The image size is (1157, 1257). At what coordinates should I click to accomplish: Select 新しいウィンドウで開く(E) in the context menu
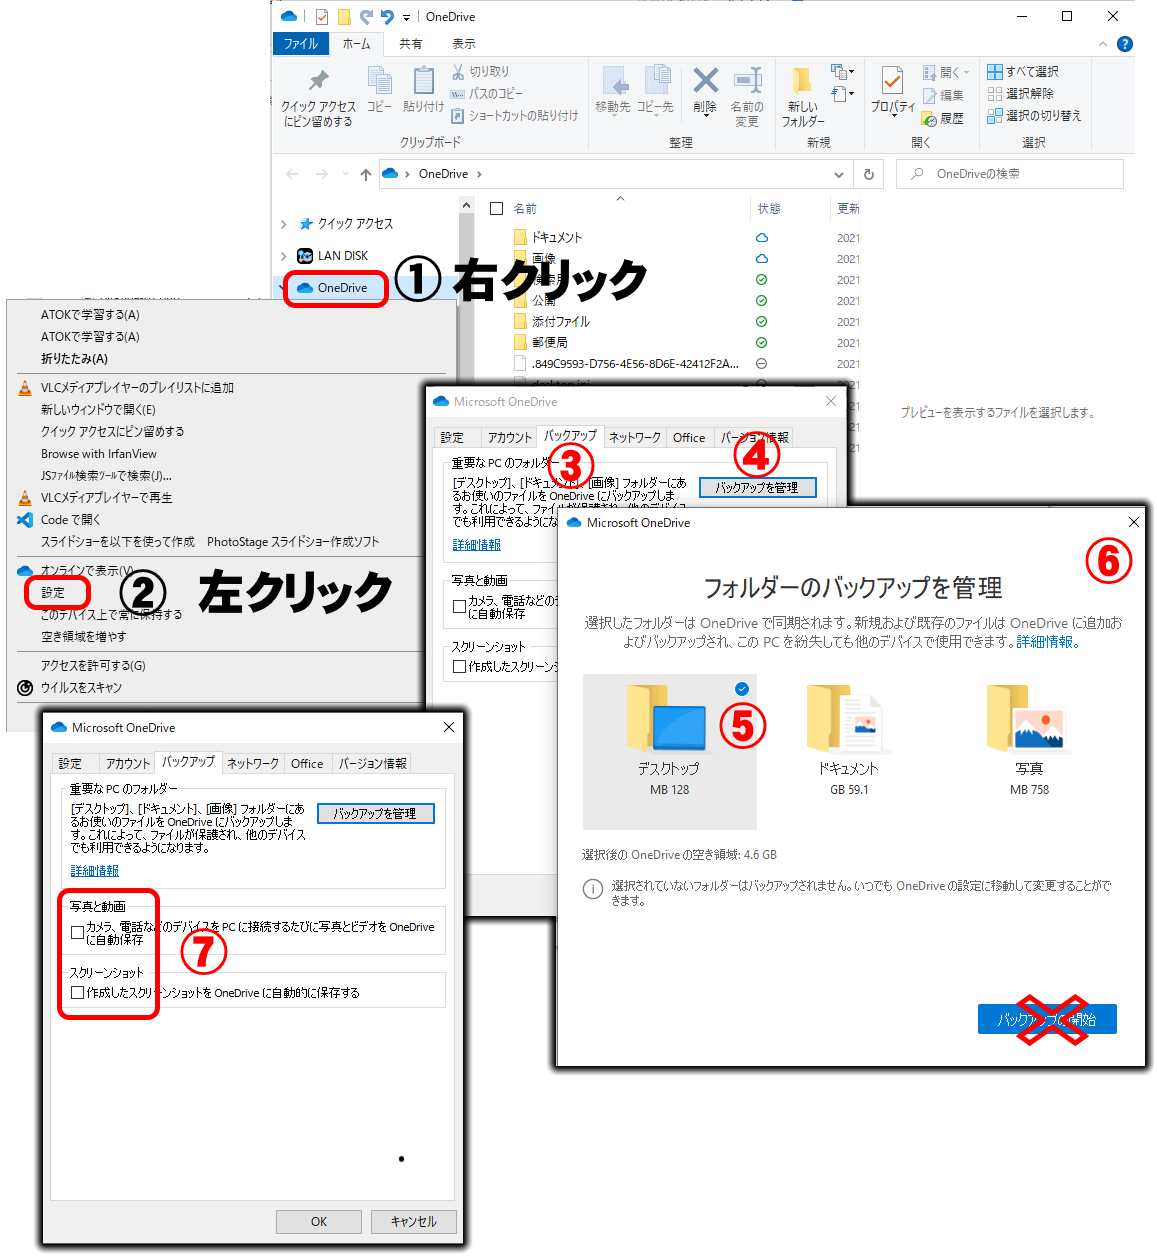[x=98, y=410]
